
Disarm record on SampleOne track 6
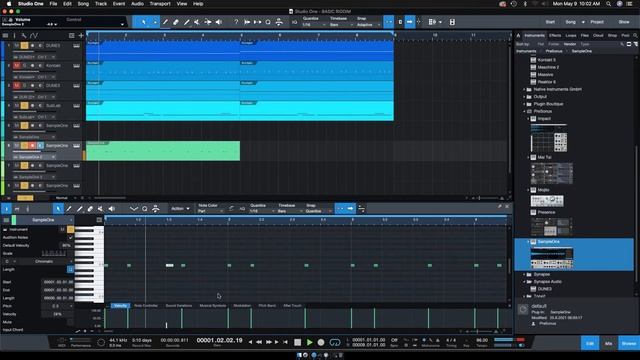coord(32,146)
